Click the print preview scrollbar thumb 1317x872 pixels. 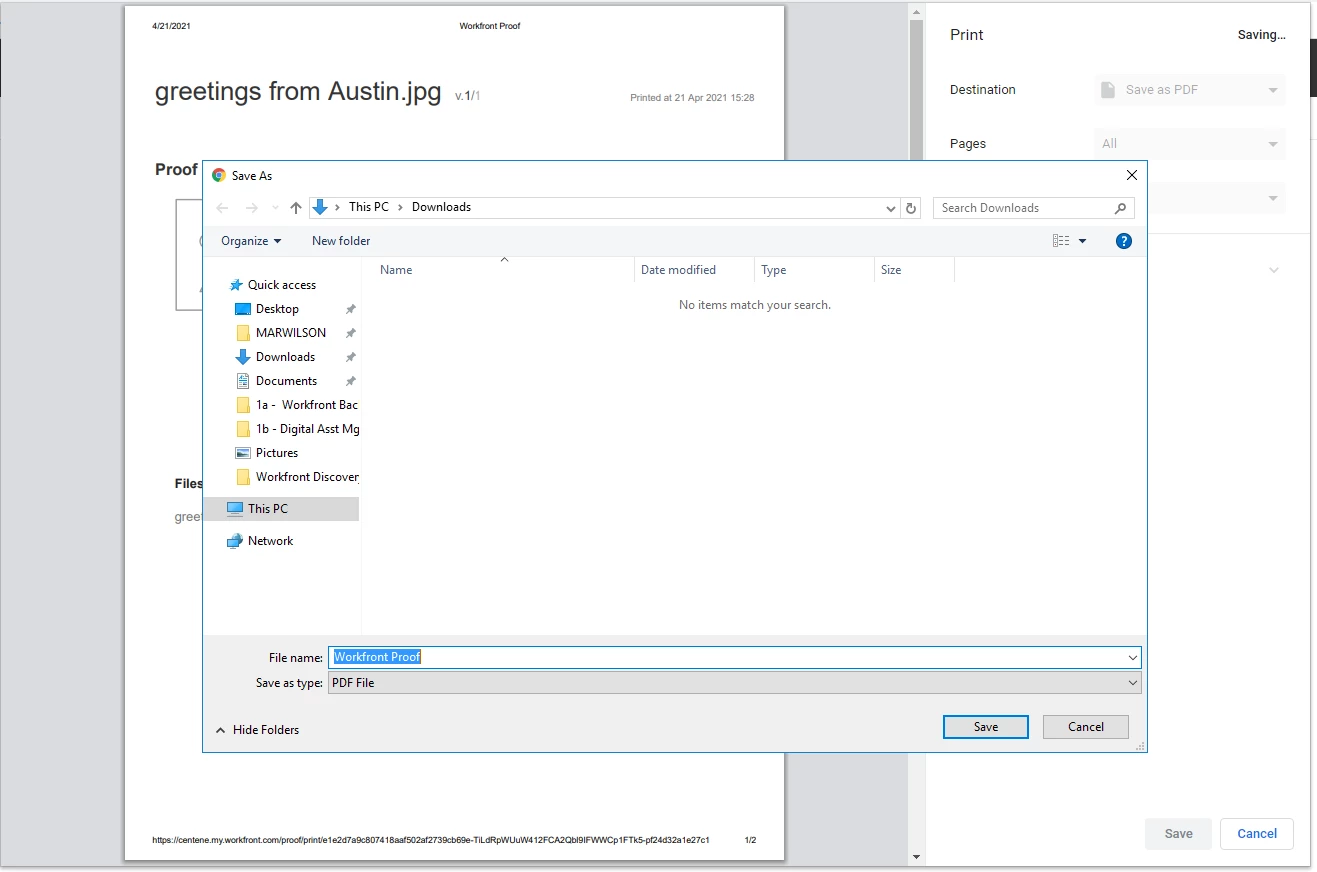[x=916, y=90]
